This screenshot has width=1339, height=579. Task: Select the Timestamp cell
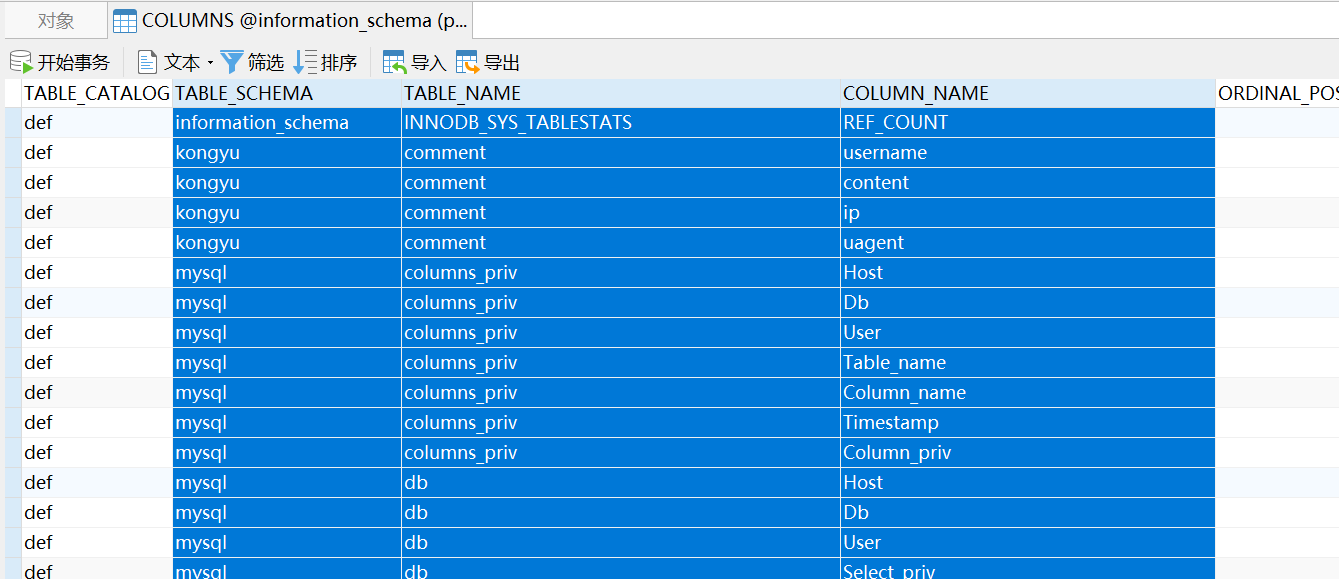(1028, 423)
